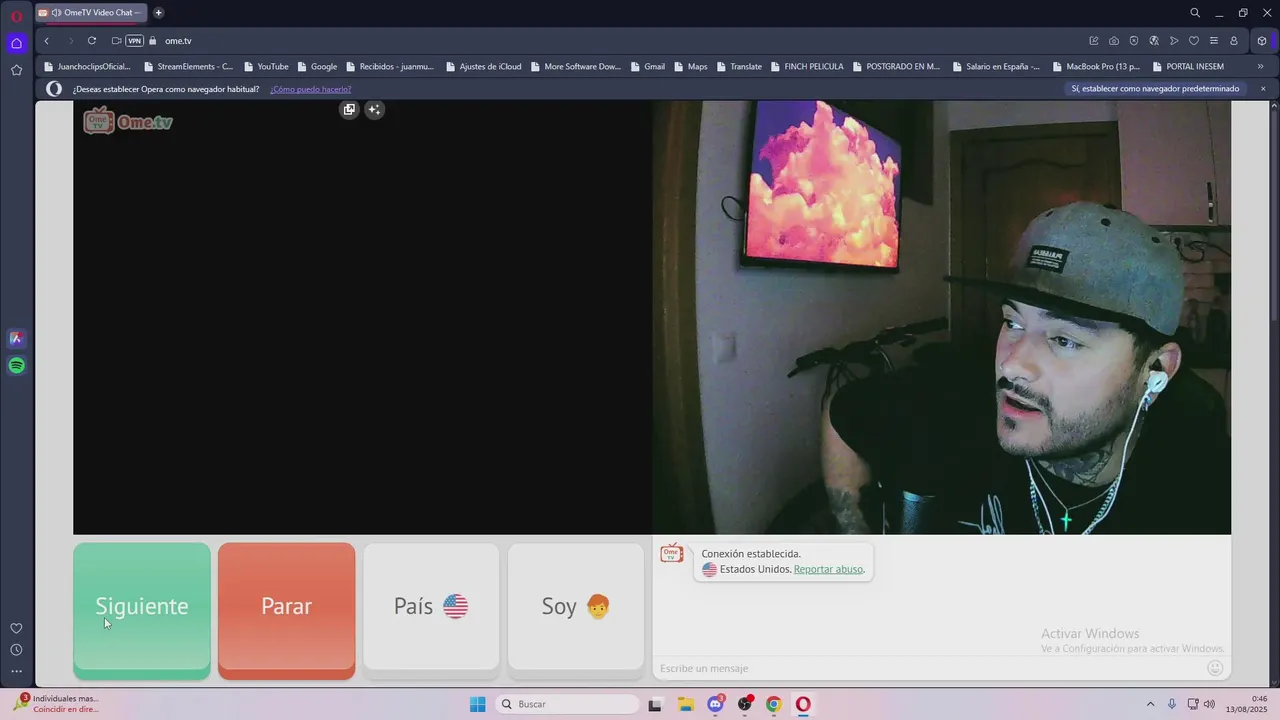This screenshot has width=1280, height=720.
Task: Open the Maps bookmark
Action: tap(690, 67)
